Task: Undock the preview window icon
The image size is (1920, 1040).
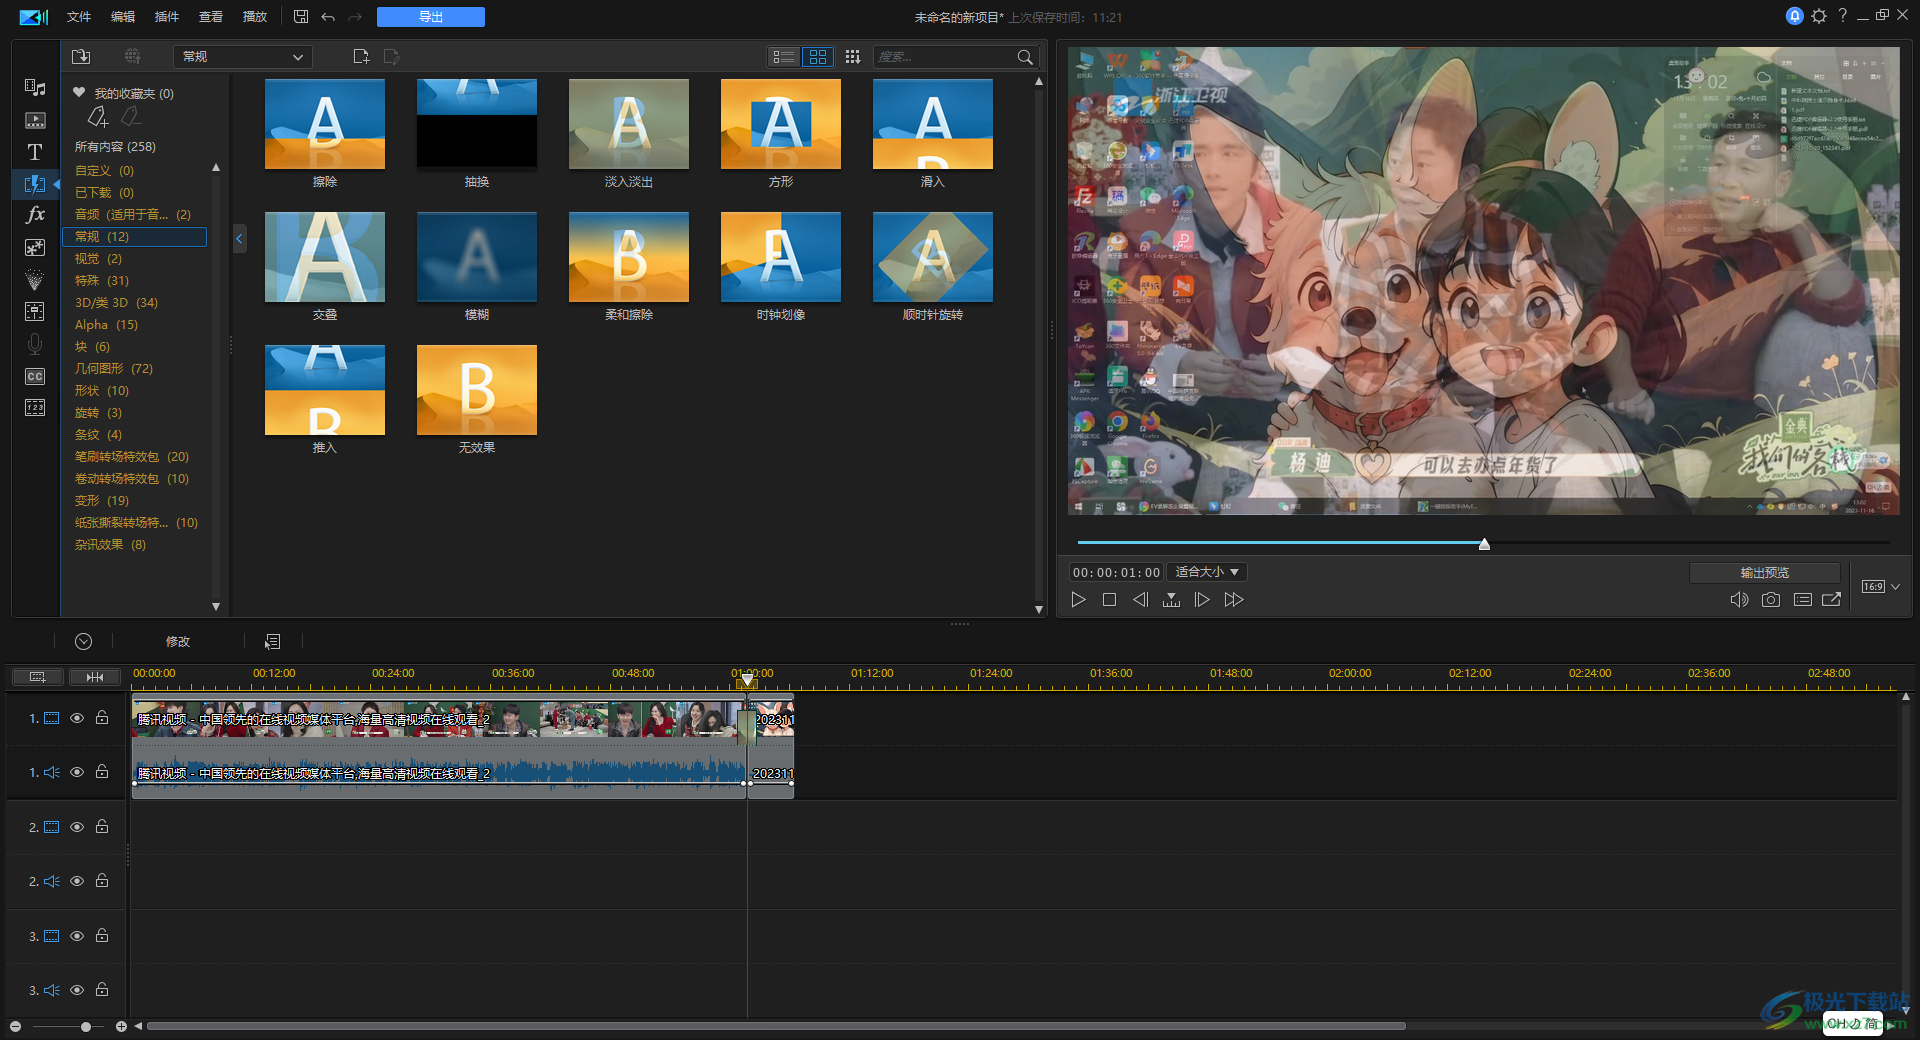Action: [1832, 600]
